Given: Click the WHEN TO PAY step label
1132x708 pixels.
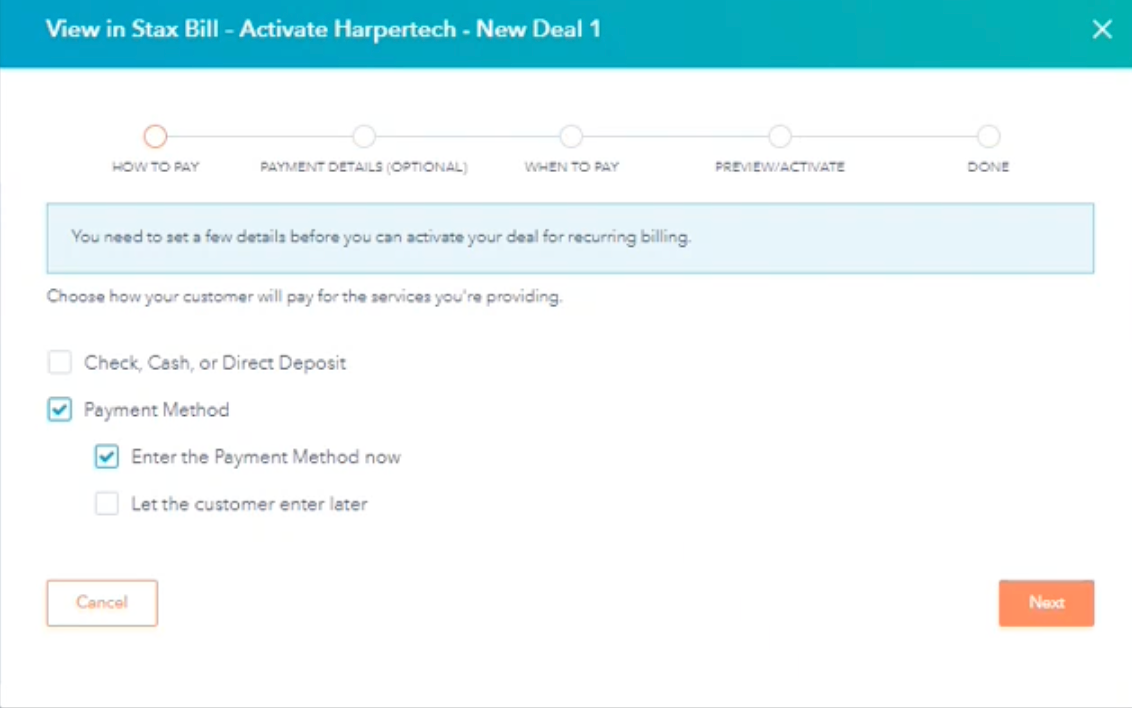Looking at the screenshot, I should [x=572, y=167].
